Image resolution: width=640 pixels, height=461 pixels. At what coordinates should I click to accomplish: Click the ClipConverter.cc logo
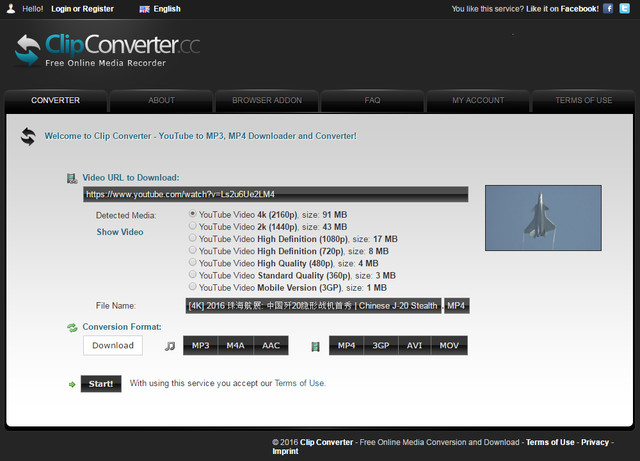coord(107,50)
